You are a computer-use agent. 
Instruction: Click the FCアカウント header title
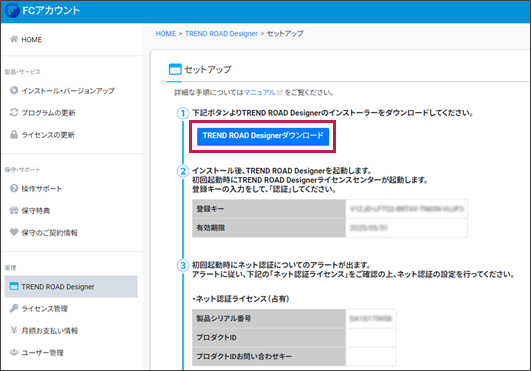tap(51, 10)
